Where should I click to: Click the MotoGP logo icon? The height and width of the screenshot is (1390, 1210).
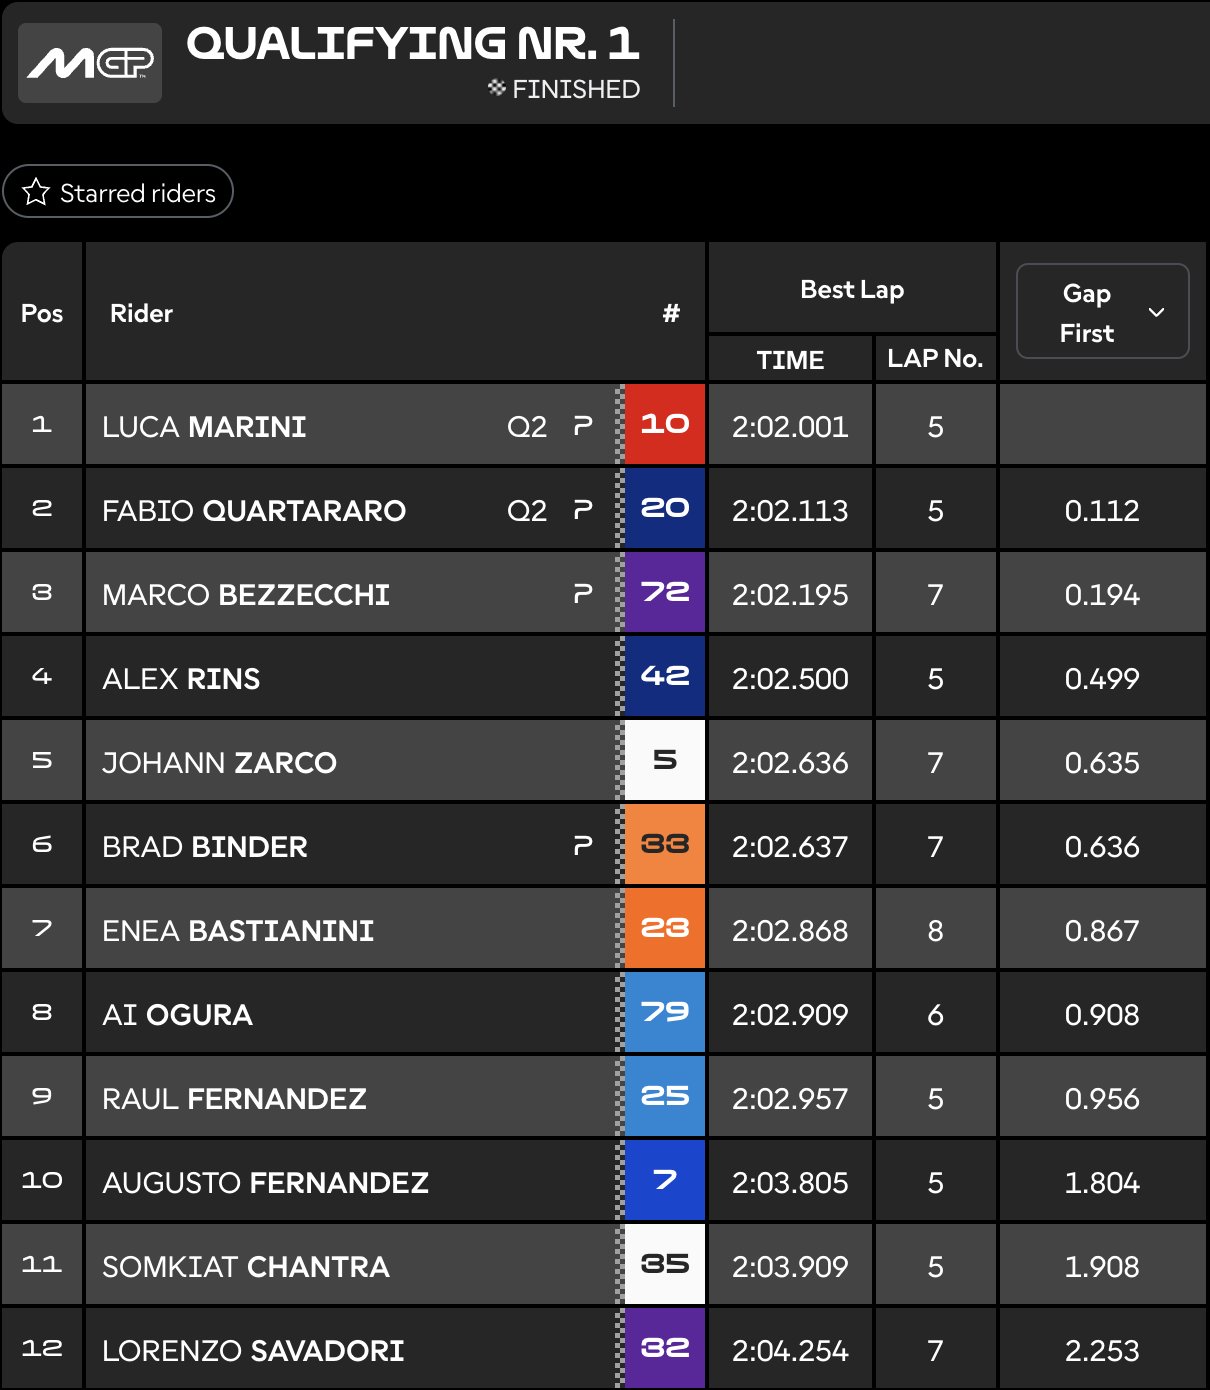pos(90,63)
